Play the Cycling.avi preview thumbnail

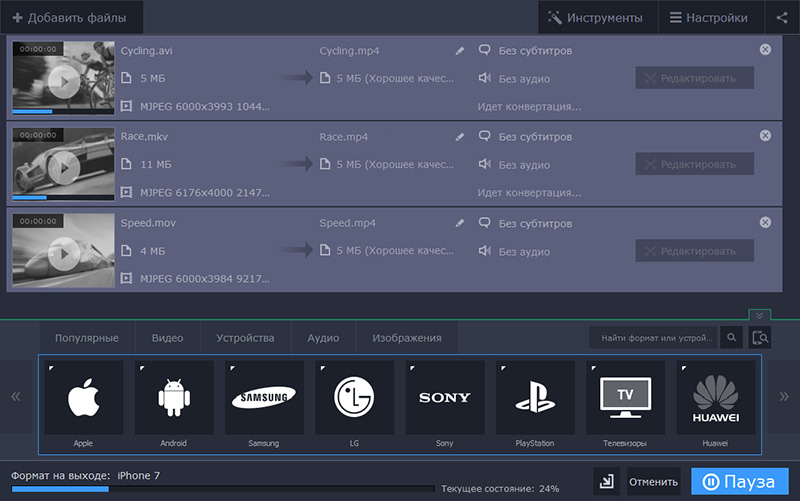(64, 81)
